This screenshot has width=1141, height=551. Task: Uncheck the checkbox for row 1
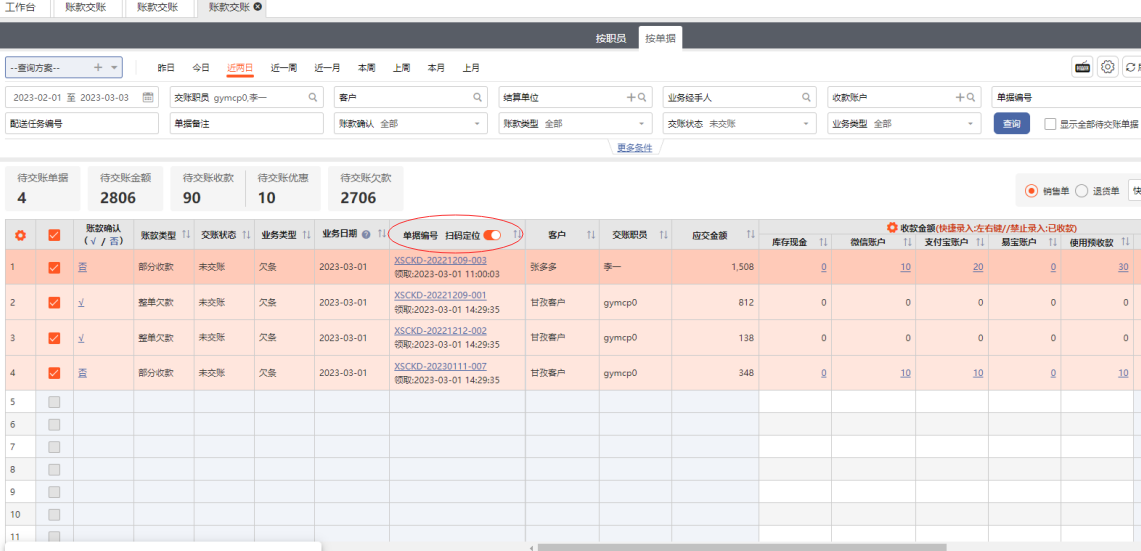pyautogui.click(x=54, y=267)
